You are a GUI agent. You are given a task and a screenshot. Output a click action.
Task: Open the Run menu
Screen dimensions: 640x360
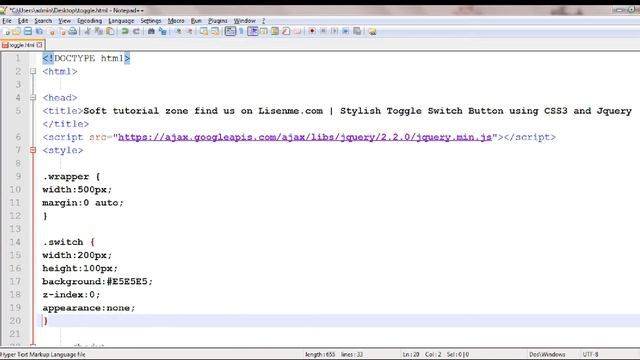[196, 21]
